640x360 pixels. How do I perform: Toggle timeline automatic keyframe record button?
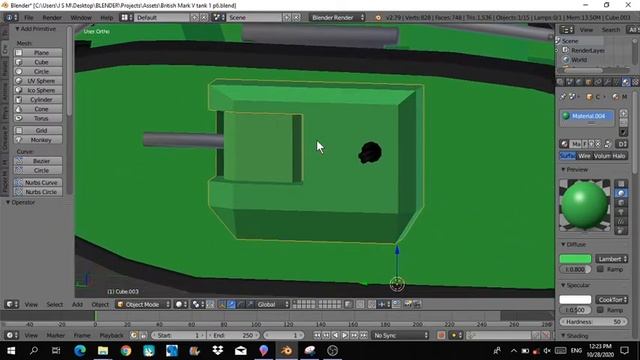tap(441, 335)
